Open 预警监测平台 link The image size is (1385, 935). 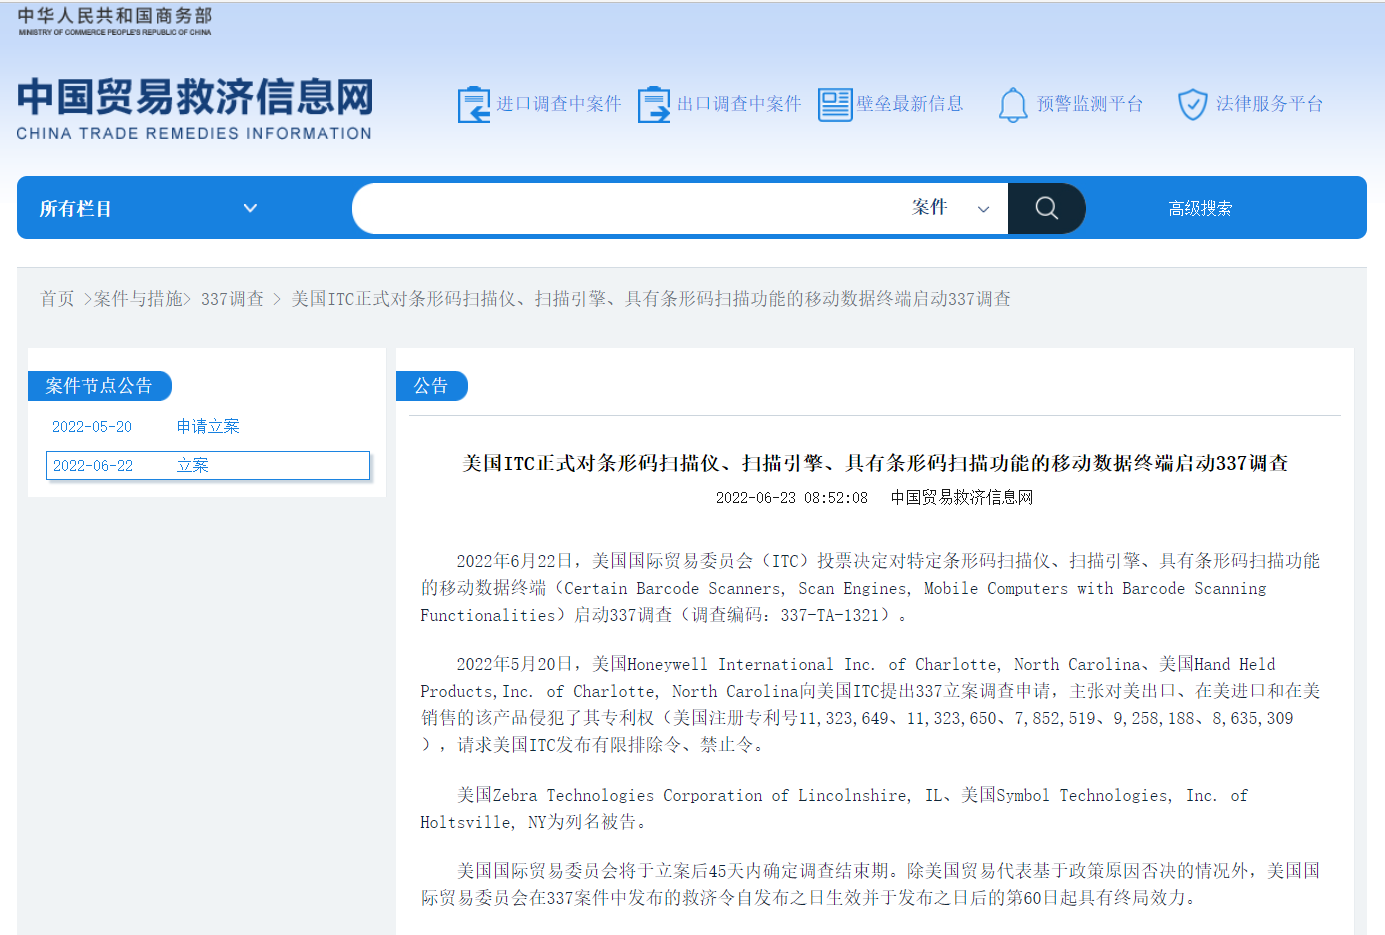coord(1089,104)
